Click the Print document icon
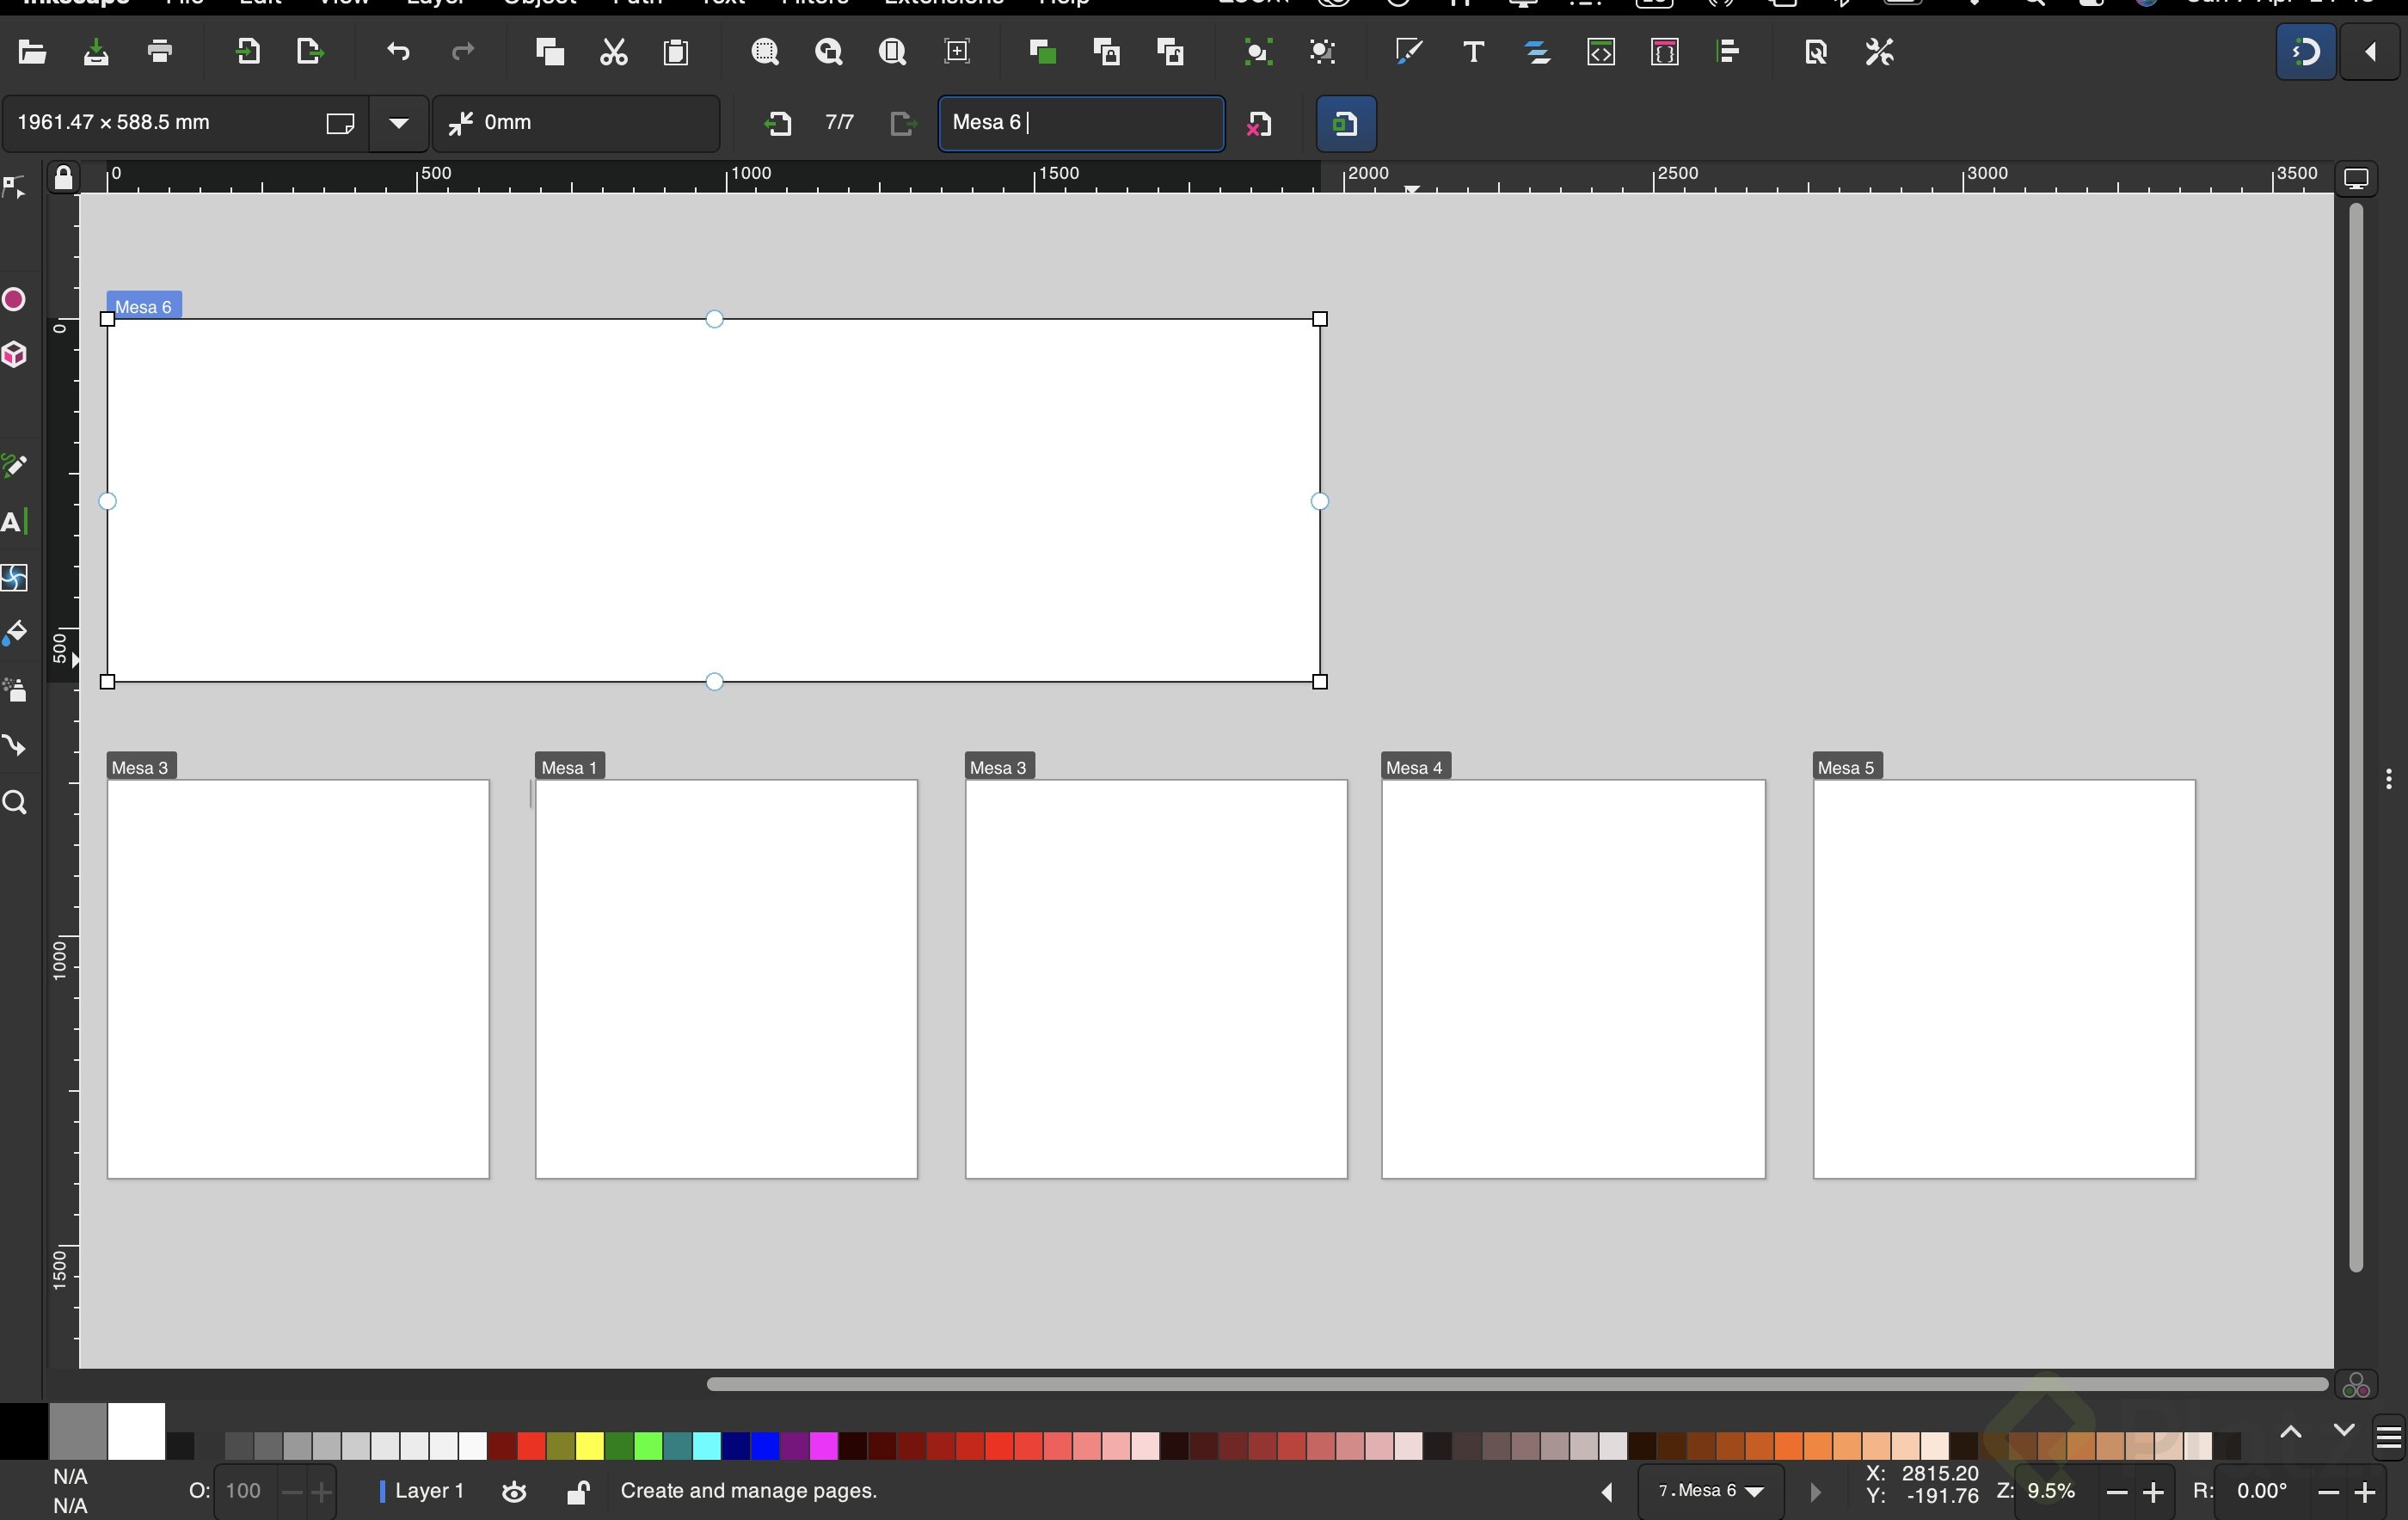 click(x=160, y=52)
